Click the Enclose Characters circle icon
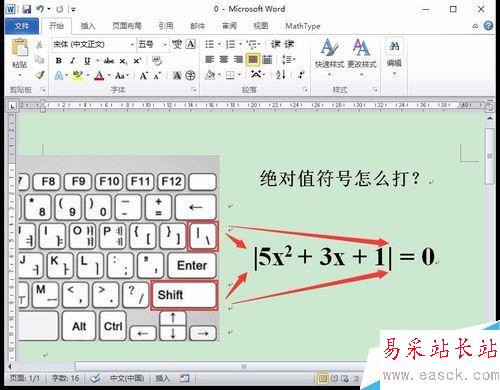This screenshot has height=390, width=500. (190, 76)
